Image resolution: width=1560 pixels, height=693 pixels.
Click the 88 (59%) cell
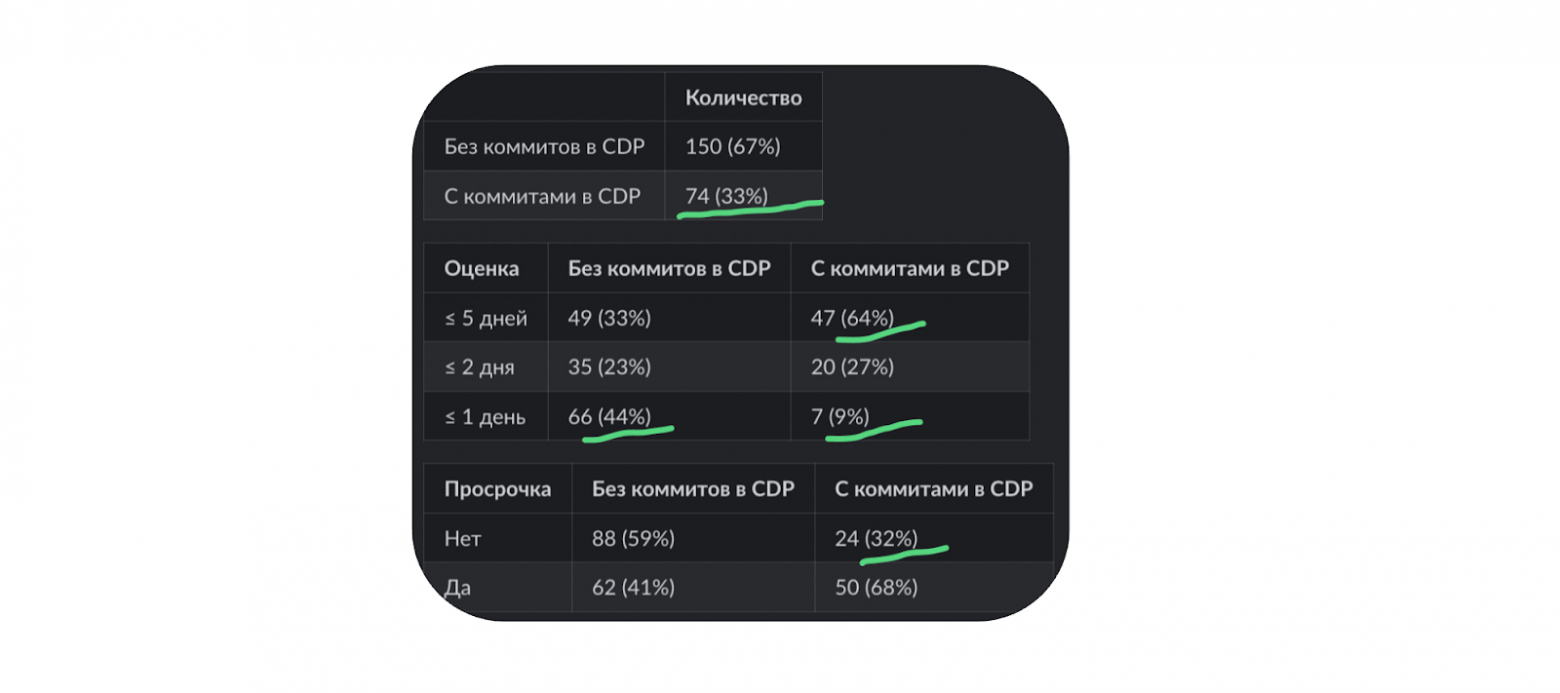tap(633, 539)
